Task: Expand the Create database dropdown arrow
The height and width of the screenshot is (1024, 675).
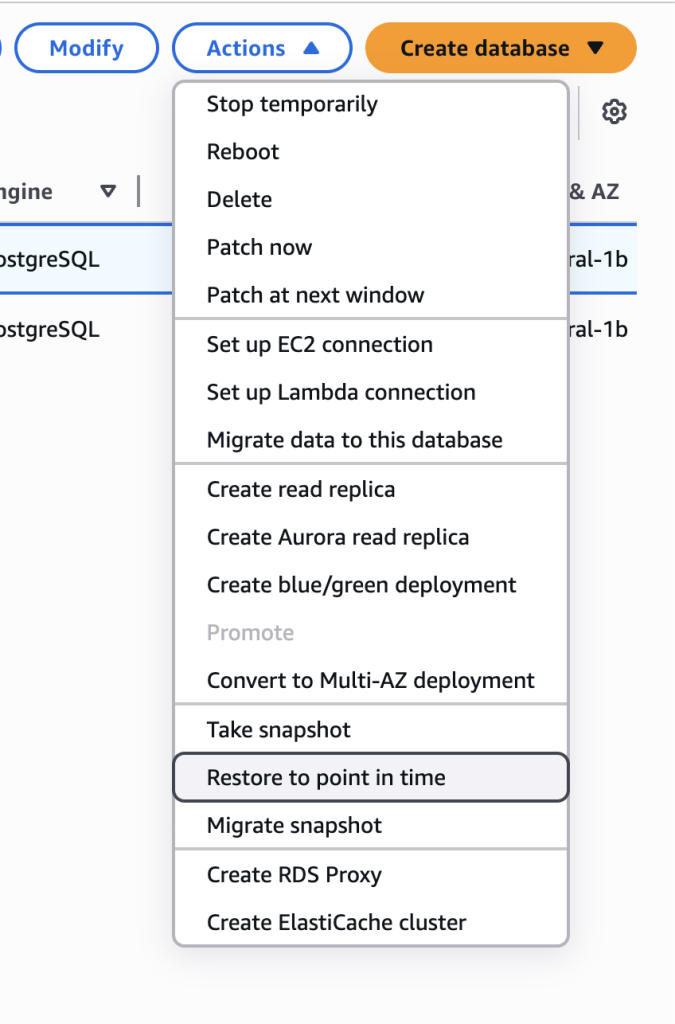Action: [x=595, y=48]
